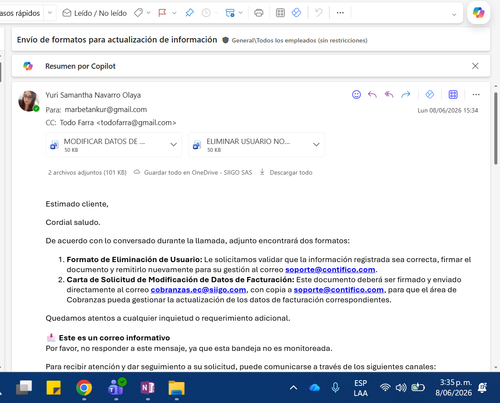Click the Copilot logo in summary bar
500x403 pixels.
point(28,66)
